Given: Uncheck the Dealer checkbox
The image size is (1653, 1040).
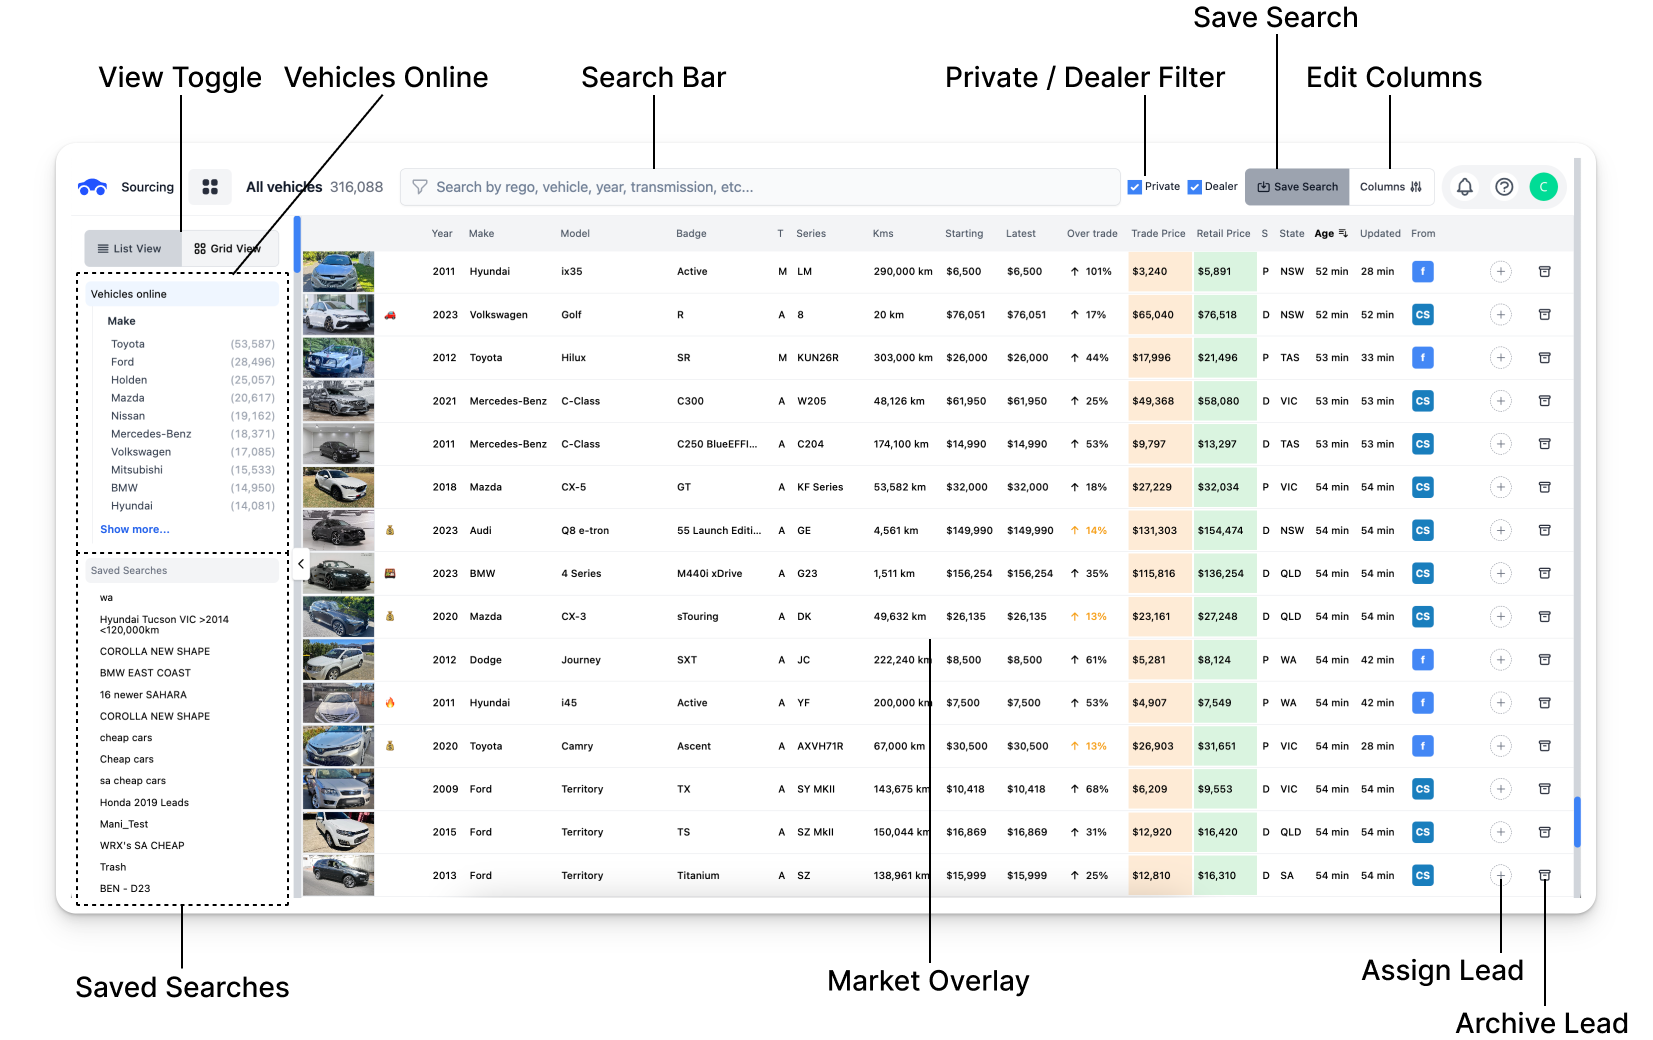Looking at the screenshot, I should pos(1195,187).
